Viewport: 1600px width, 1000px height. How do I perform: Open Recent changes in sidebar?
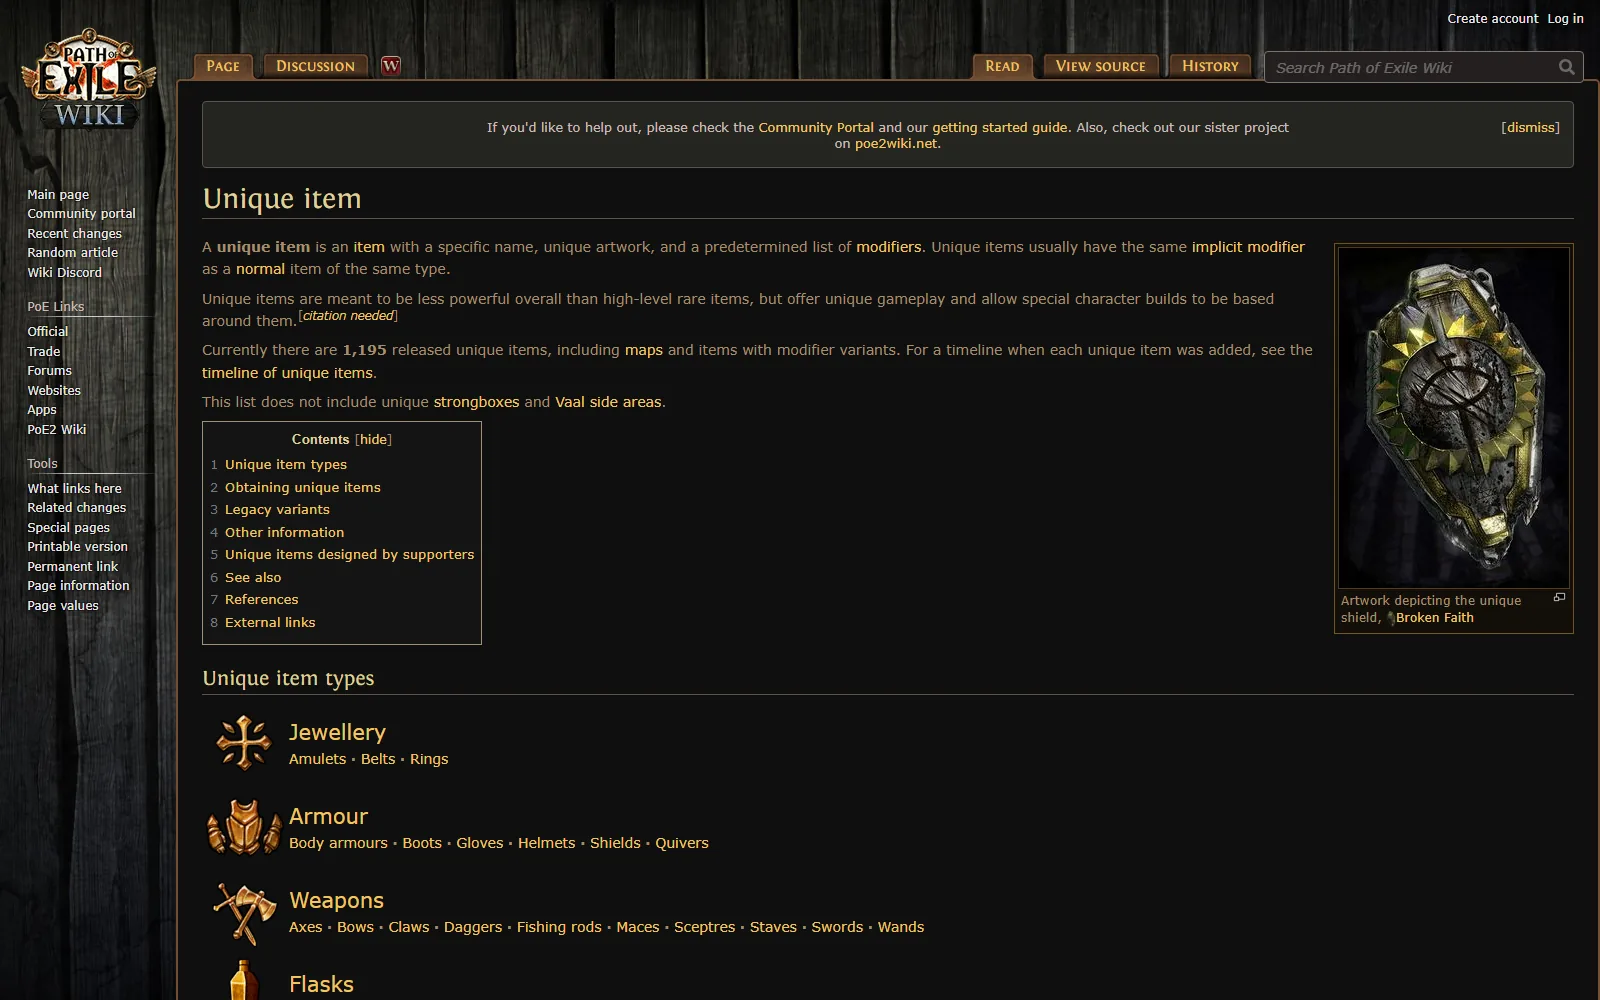pyautogui.click(x=74, y=233)
